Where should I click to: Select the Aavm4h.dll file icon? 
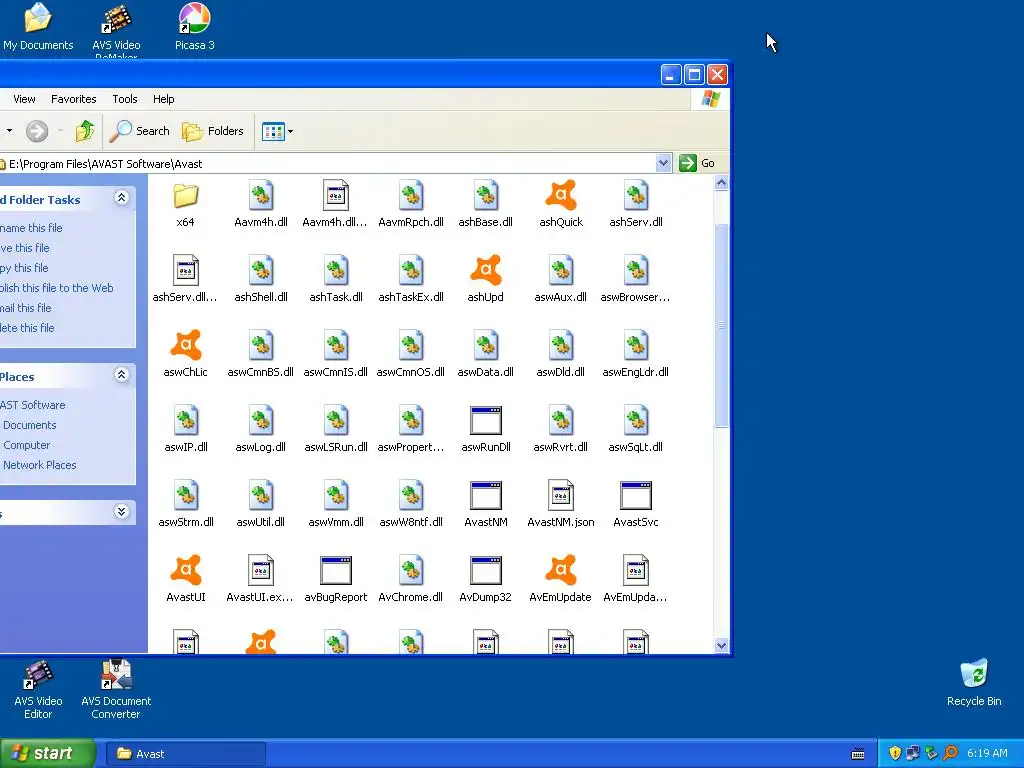point(261,195)
